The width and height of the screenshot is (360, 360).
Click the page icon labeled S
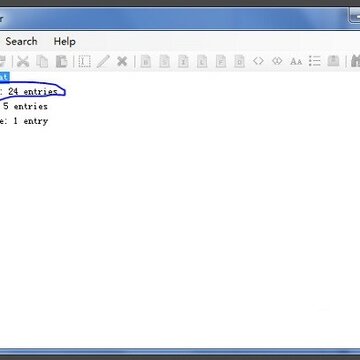point(164,61)
